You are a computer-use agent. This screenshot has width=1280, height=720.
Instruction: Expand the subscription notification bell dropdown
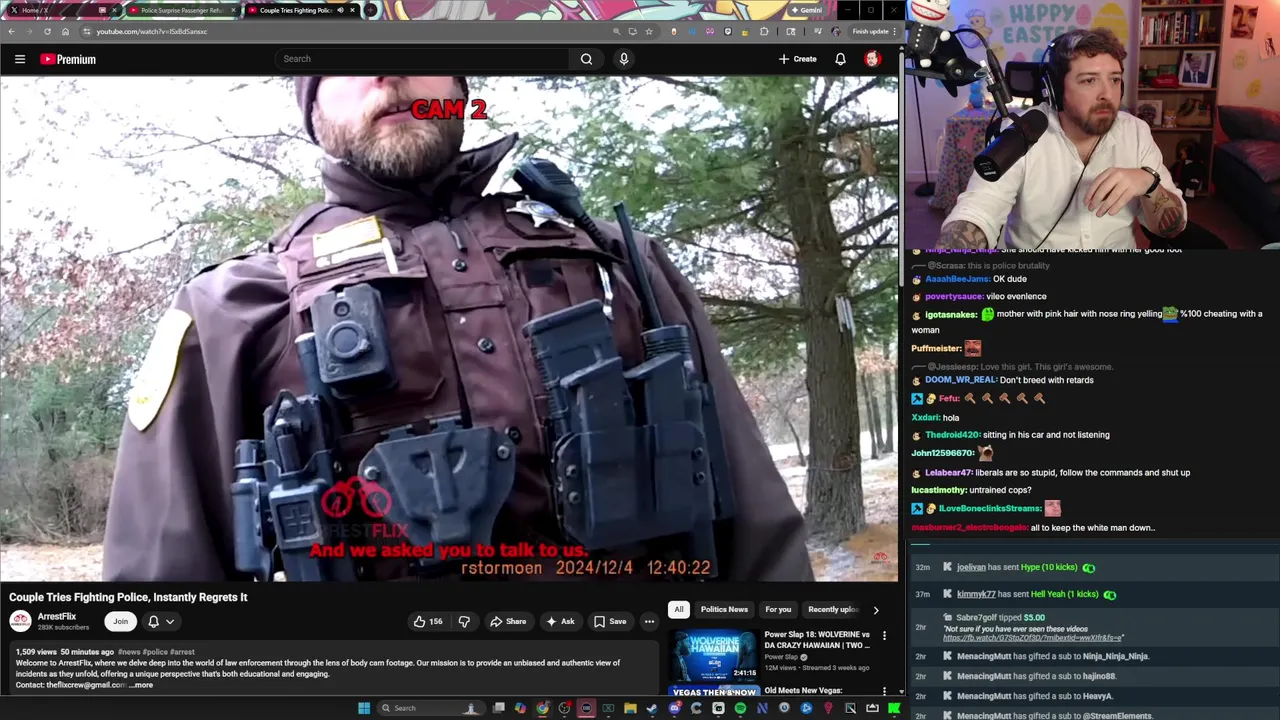[160, 621]
